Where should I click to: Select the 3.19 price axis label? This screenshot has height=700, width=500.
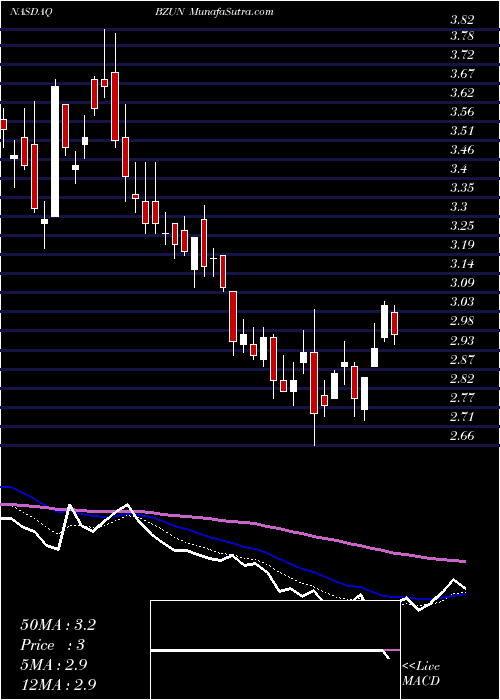tap(462, 245)
